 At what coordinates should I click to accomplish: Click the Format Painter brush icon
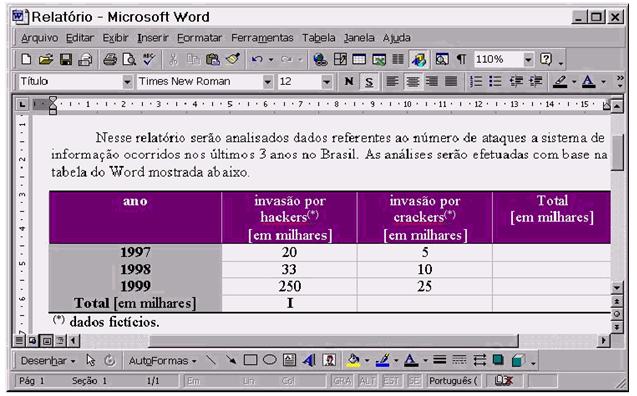pyautogui.click(x=233, y=60)
